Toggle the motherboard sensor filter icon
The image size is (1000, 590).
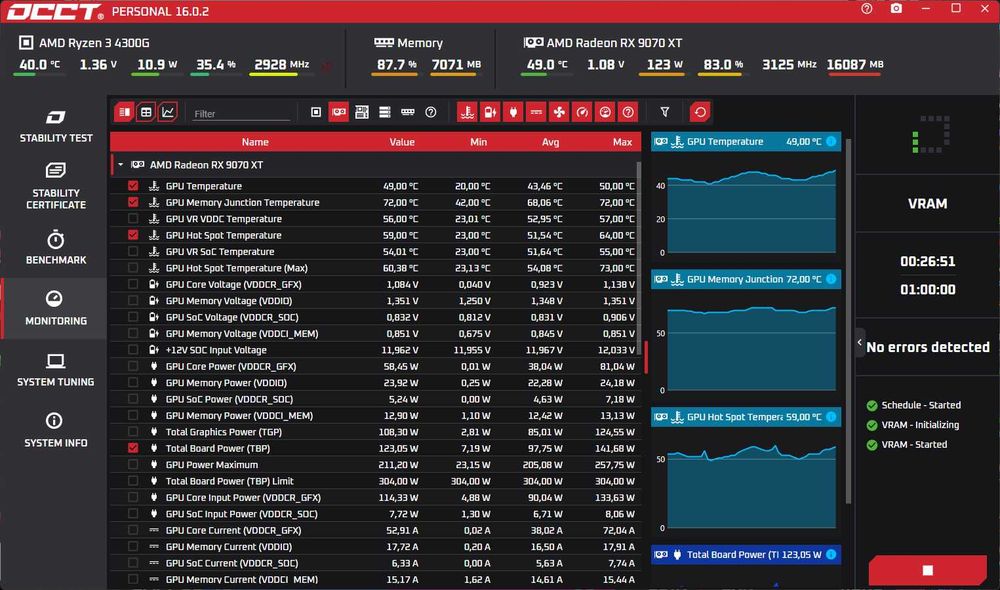point(362,112)
